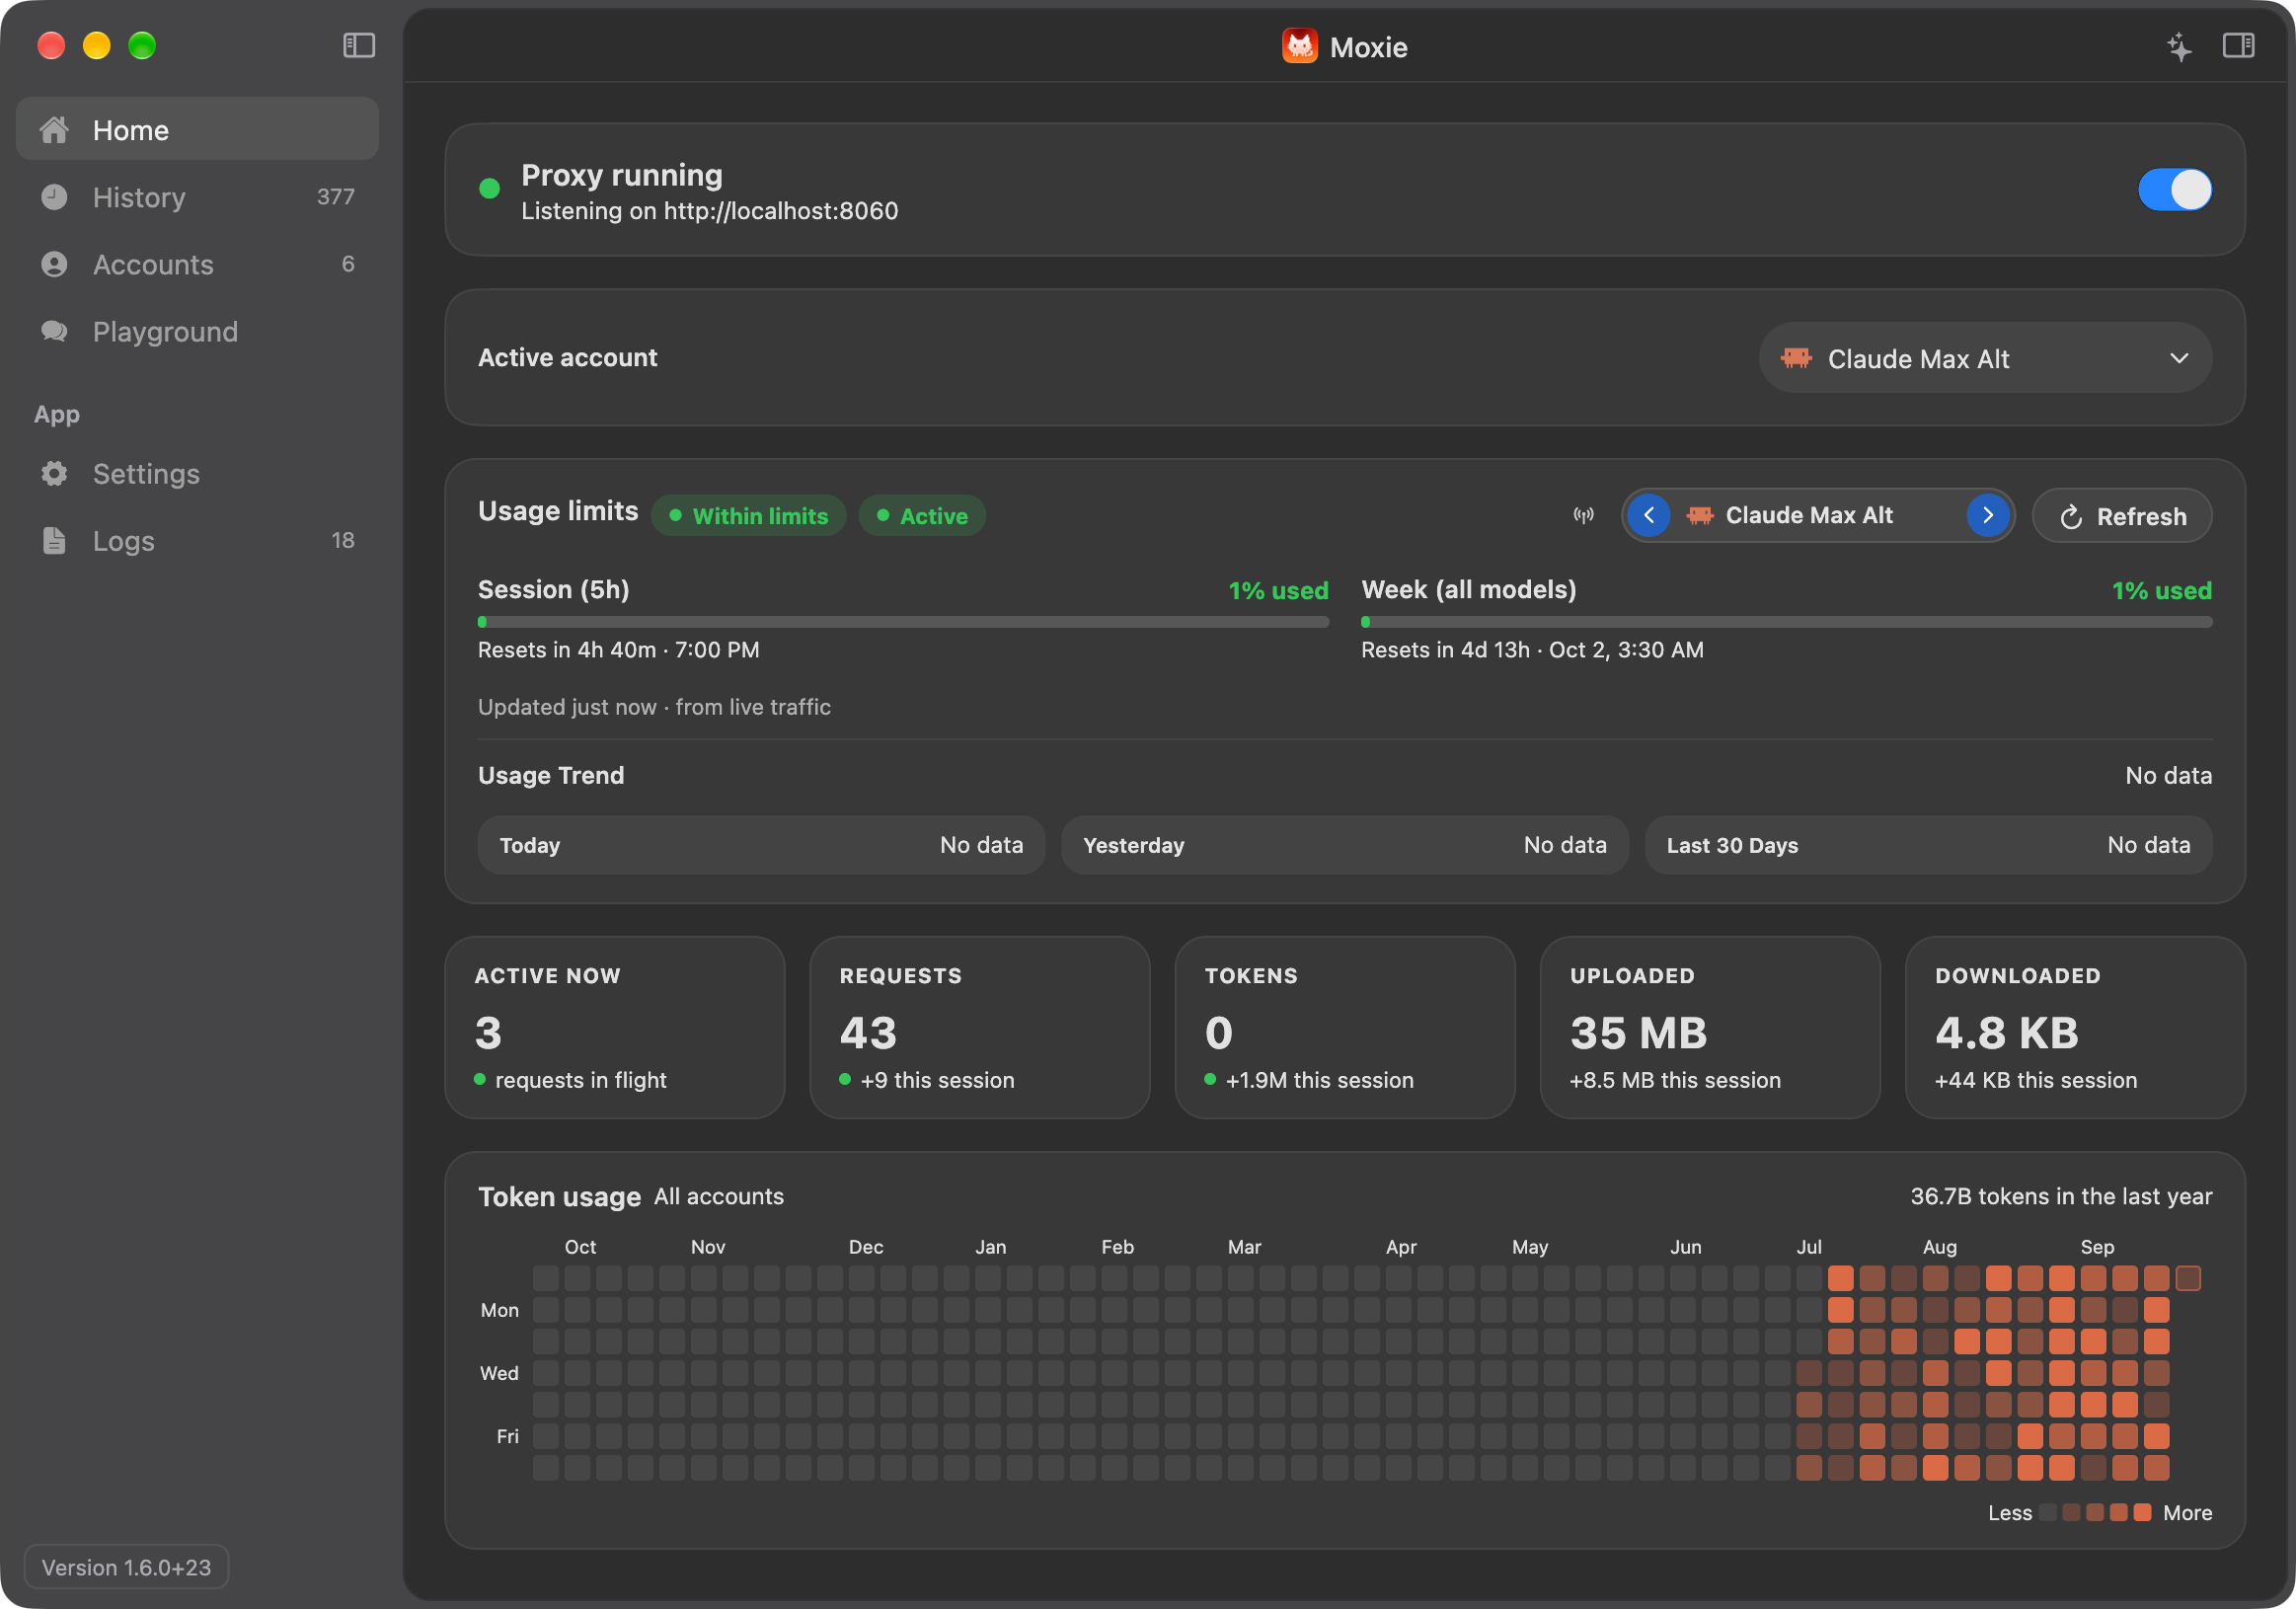The image size is (2296, 1609).
Task: Go to Accounts section
Action: [197, 264]
